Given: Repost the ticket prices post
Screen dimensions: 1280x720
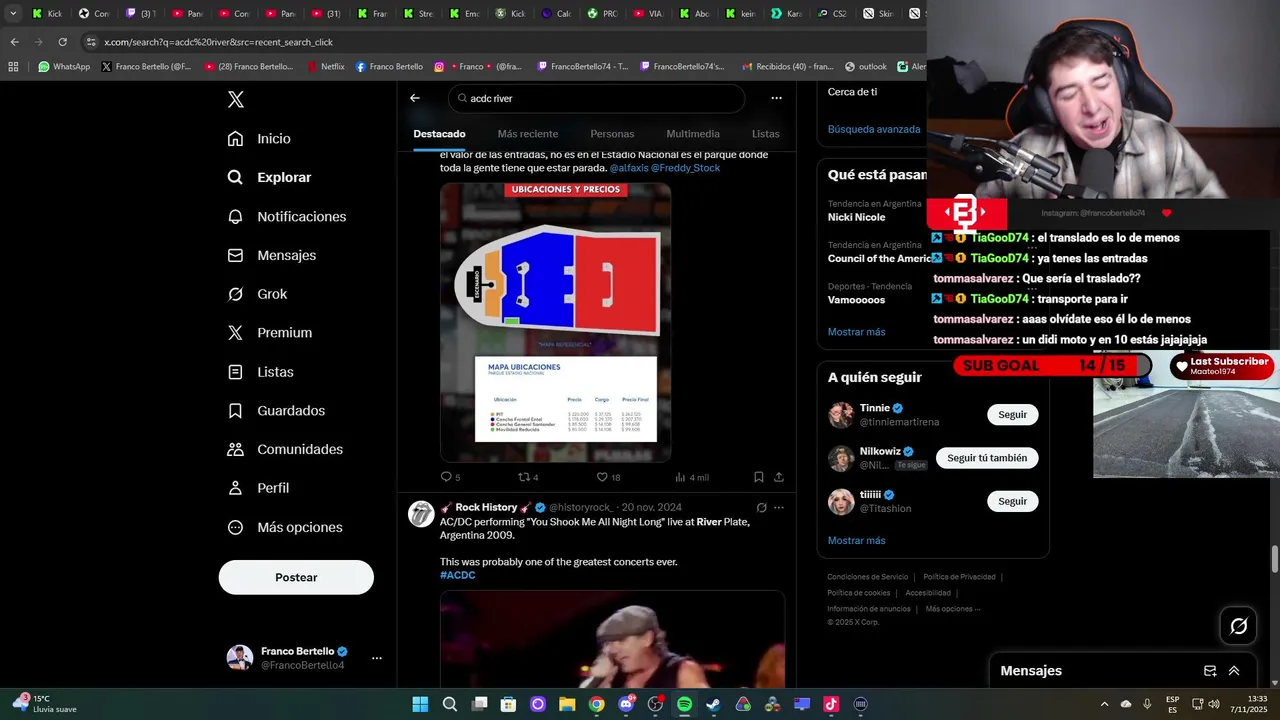Looking at the screenshot, I should pyautogui.click(x=528, y=477).
